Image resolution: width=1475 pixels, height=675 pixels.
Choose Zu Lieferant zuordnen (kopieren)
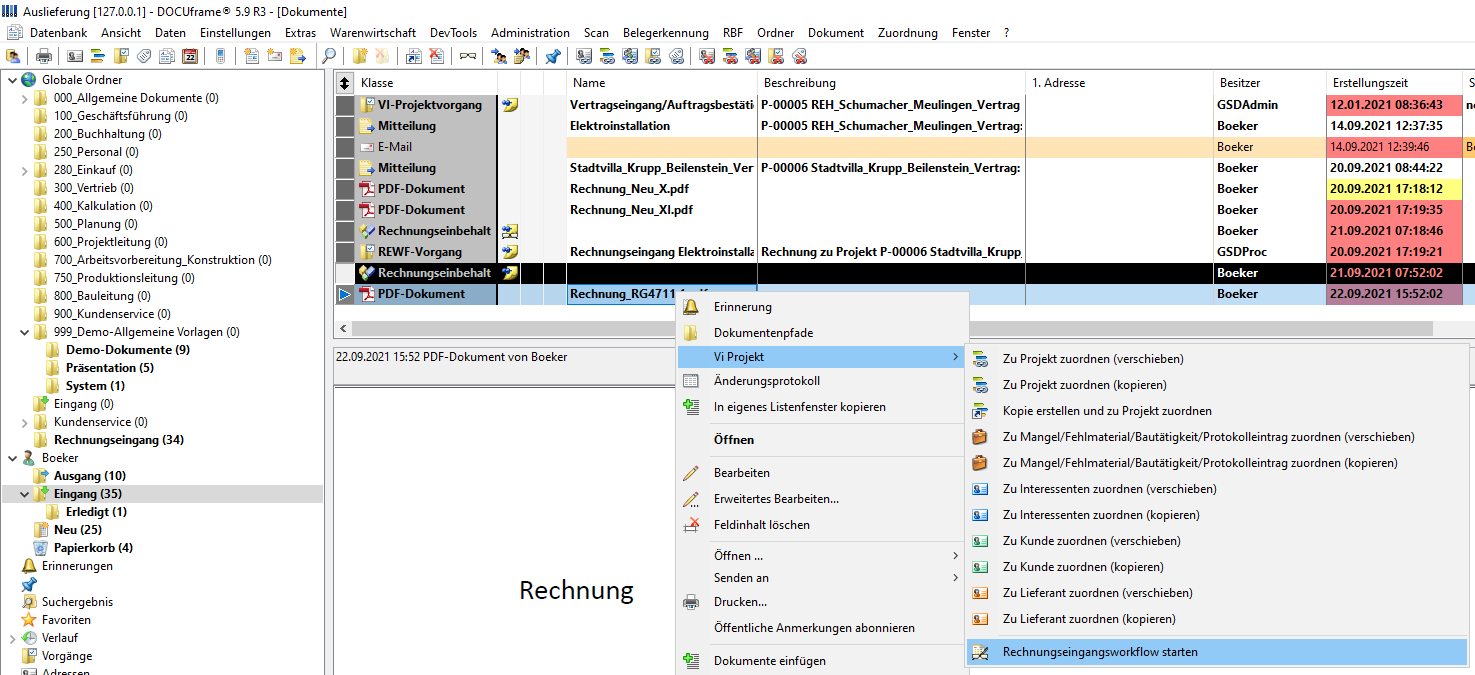coord(1217,619)
